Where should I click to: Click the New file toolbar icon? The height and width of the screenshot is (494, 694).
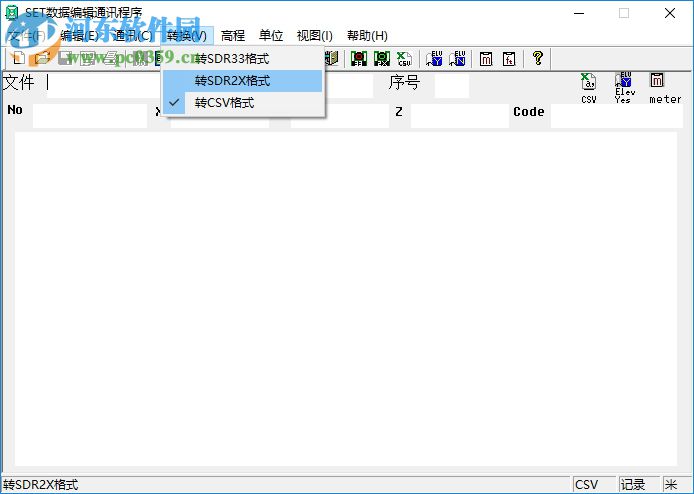pos(19,58)
